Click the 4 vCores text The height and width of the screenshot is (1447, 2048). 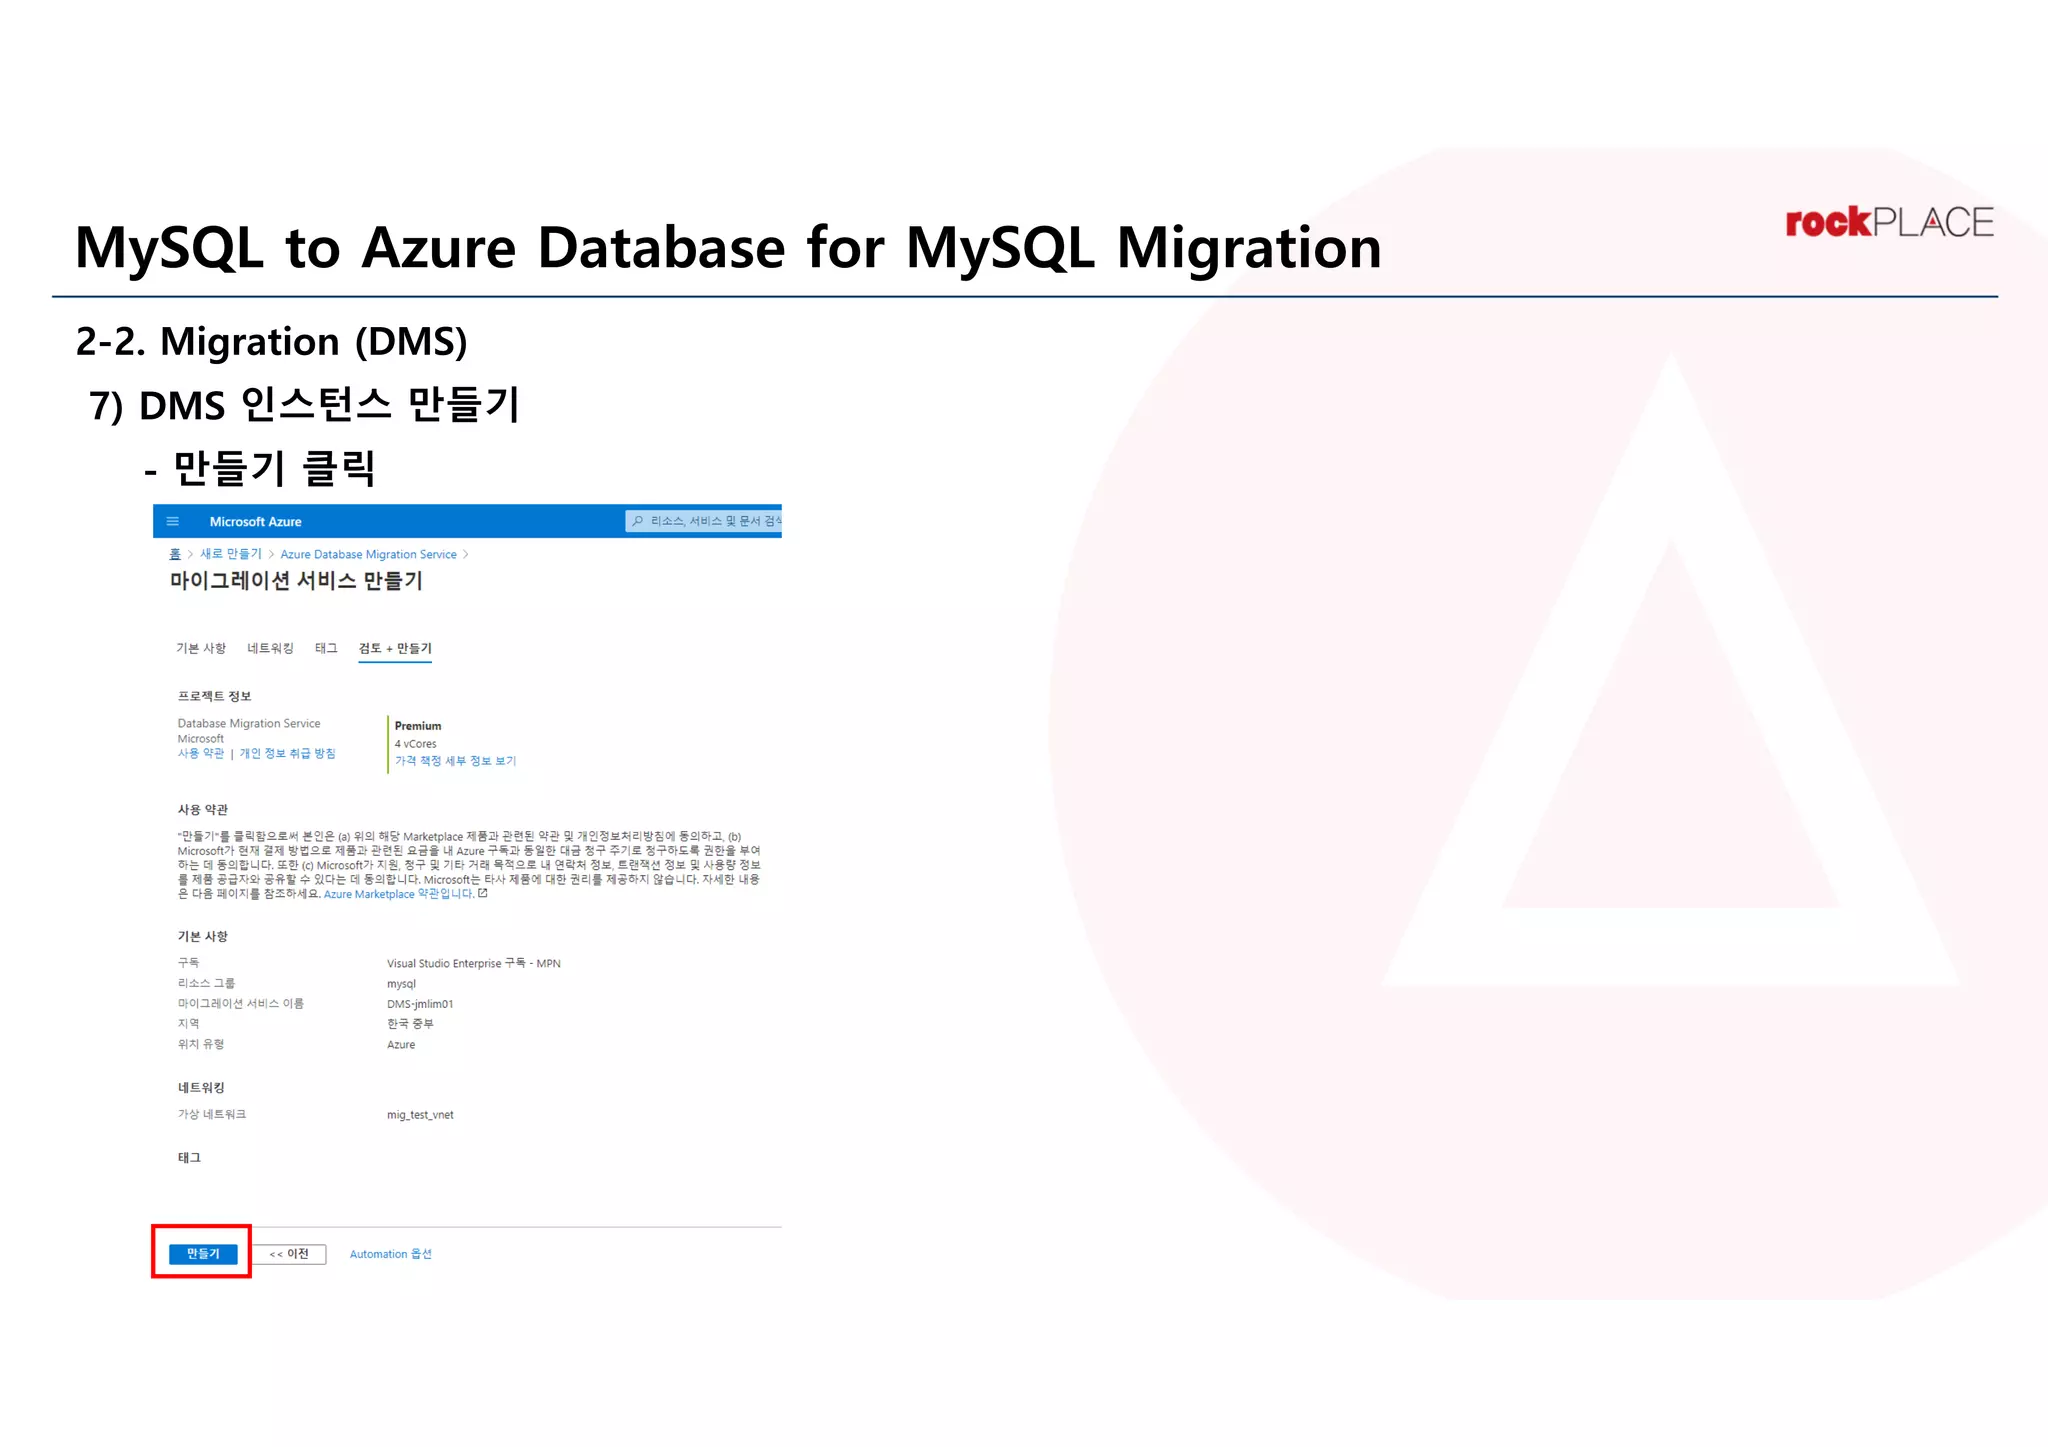[x=415, y=744]
